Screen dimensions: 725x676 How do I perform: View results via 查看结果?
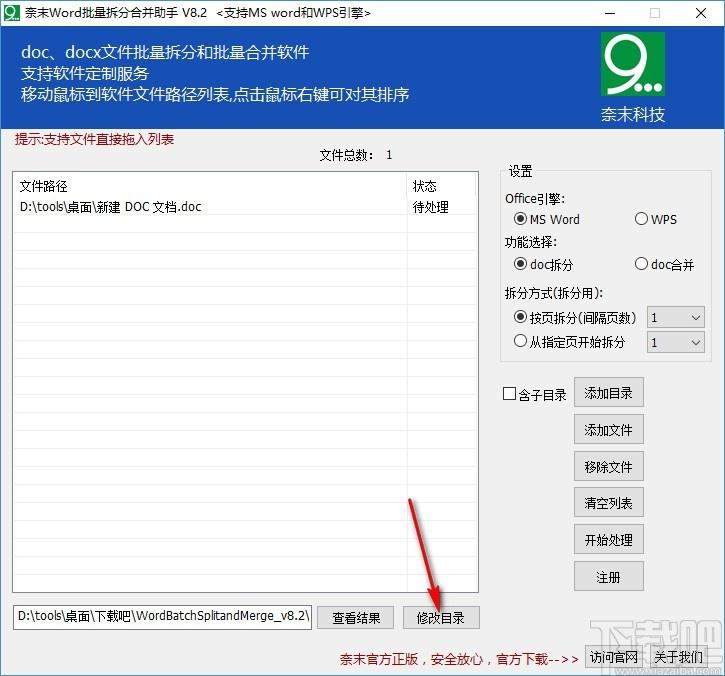coord(356,618)
